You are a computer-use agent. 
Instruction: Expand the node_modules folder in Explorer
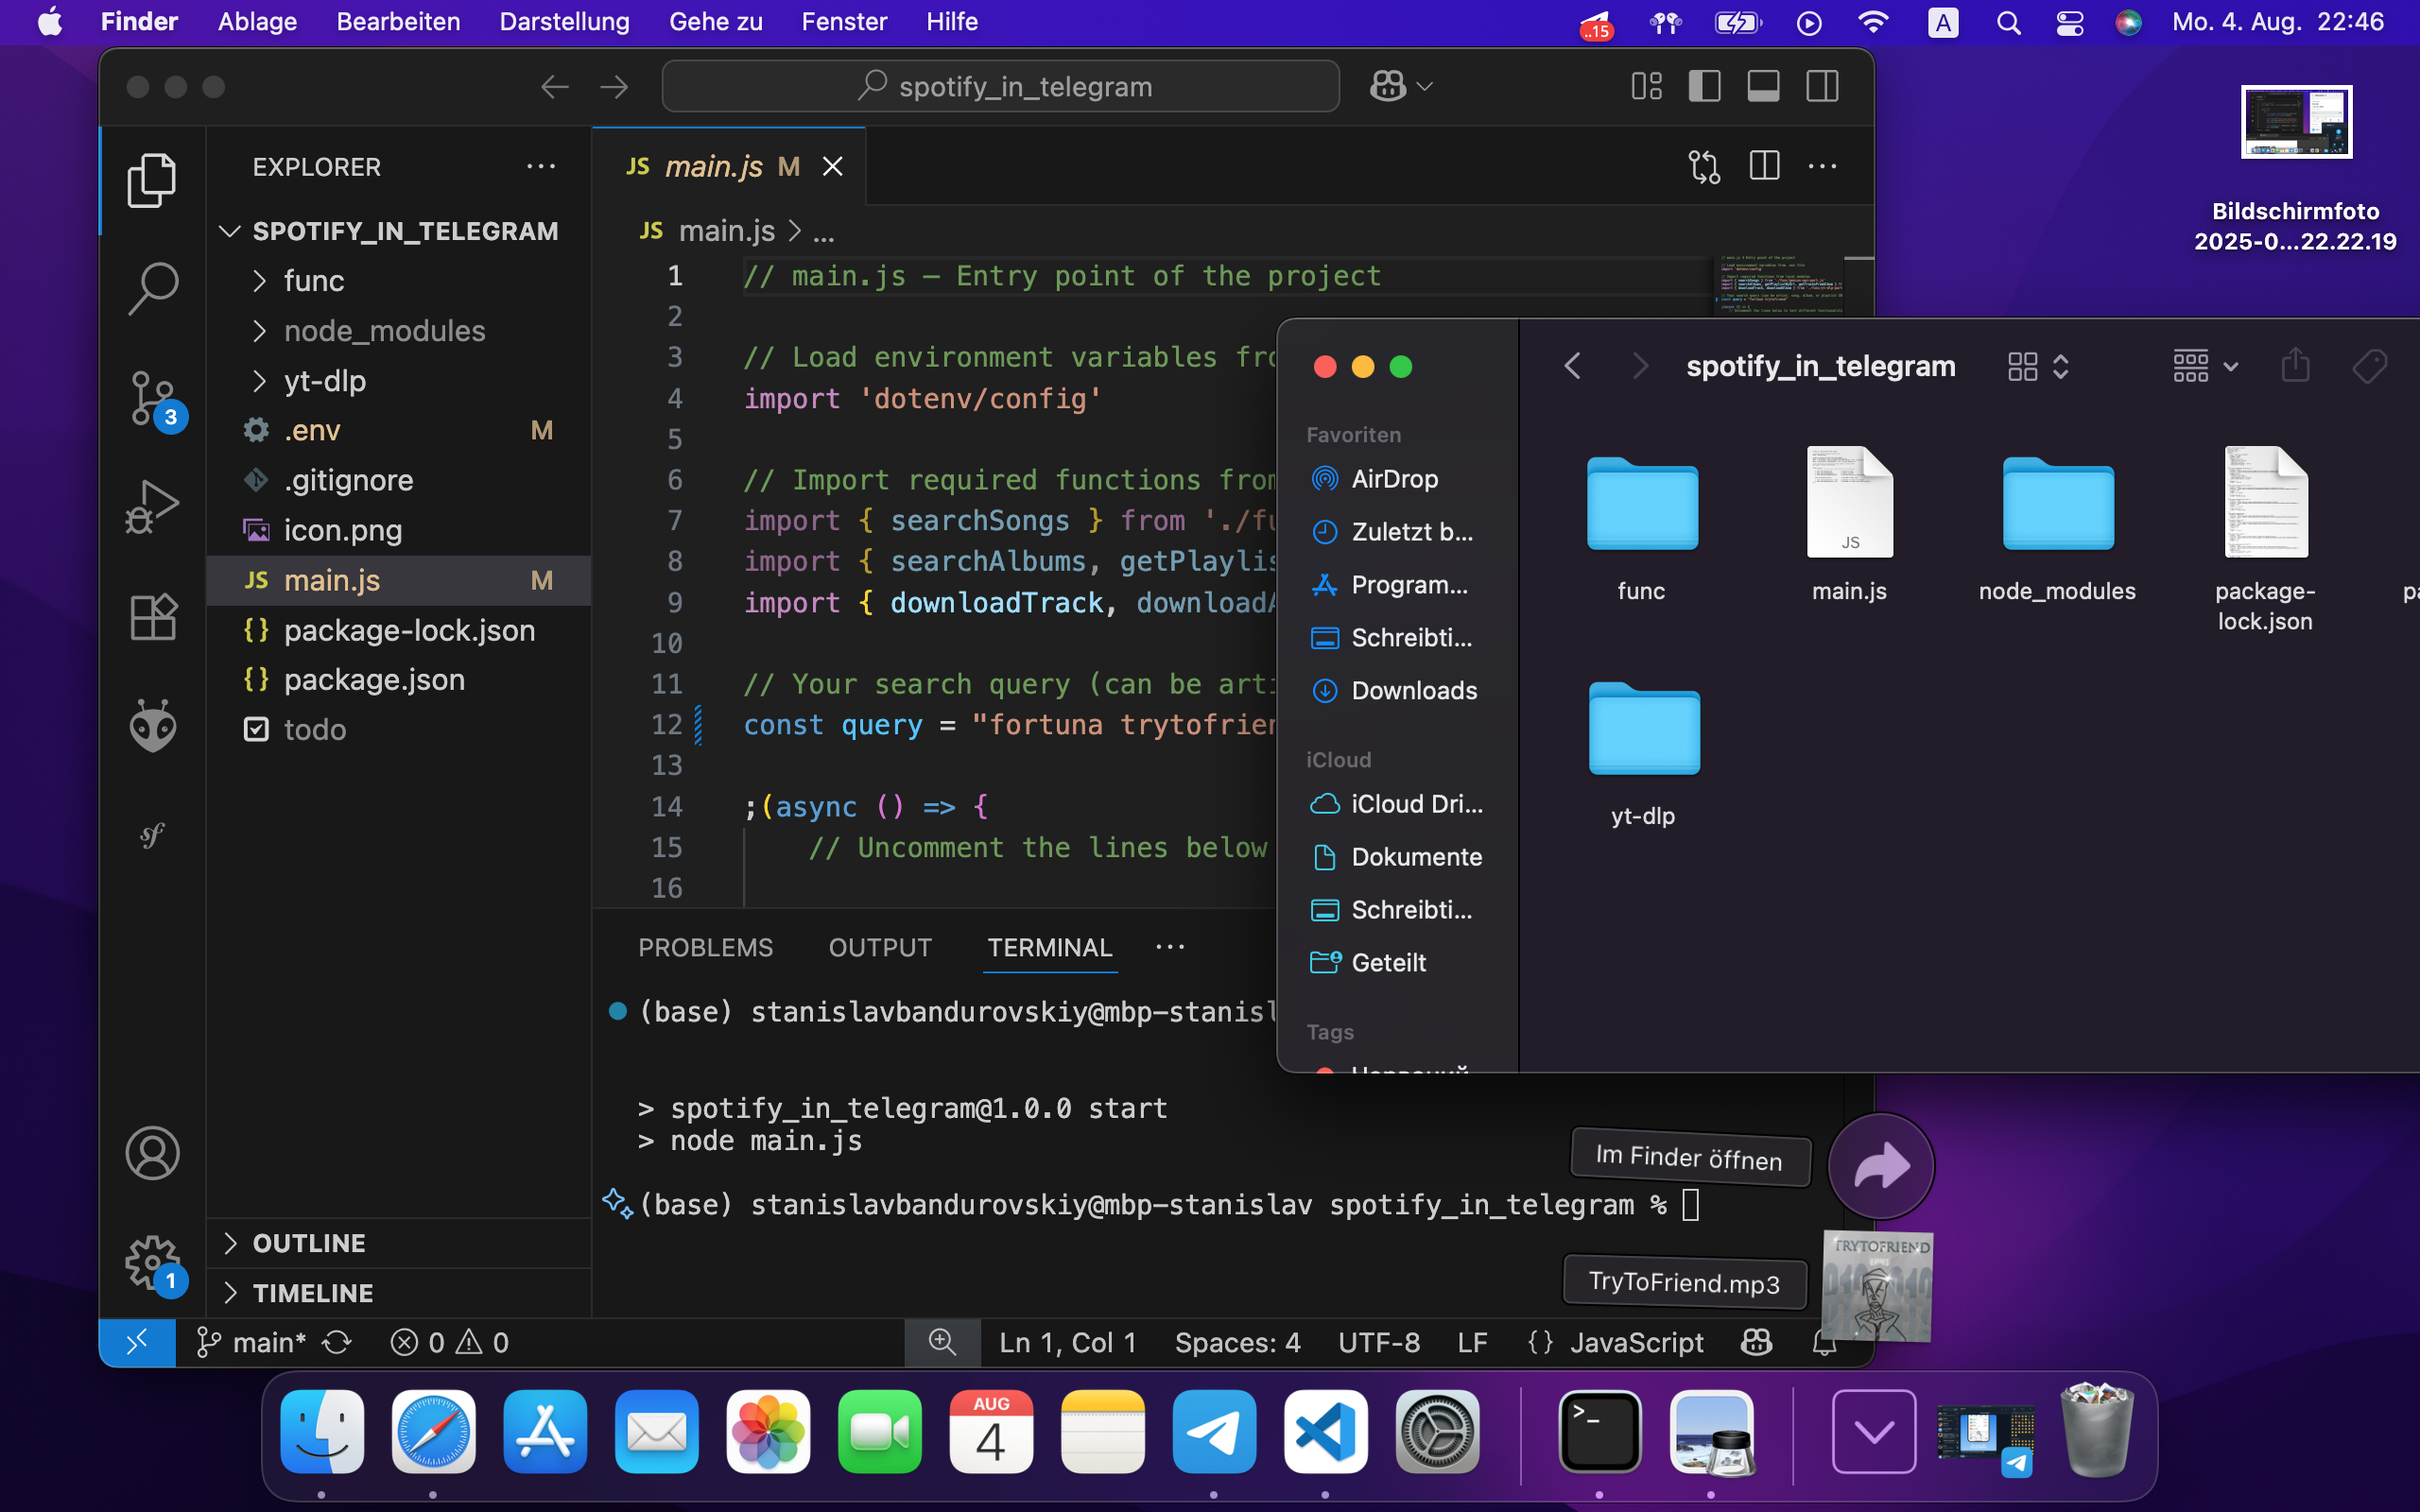pos(398,331)
